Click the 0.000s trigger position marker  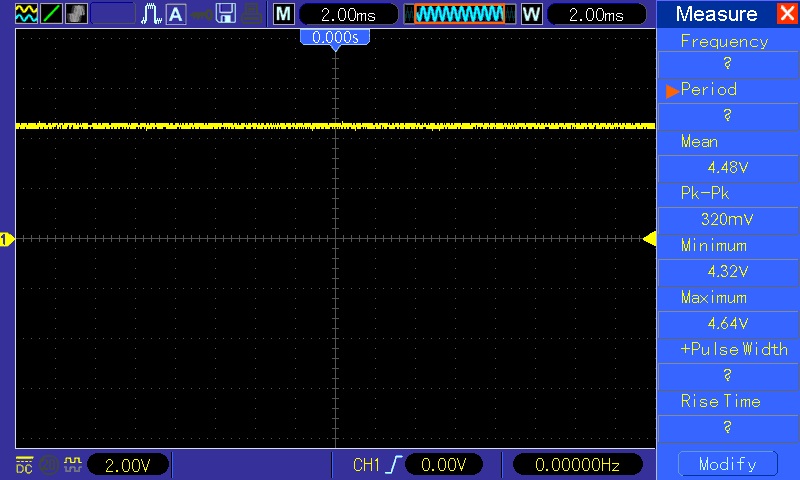pyautogui.click(x=335, y=39)
